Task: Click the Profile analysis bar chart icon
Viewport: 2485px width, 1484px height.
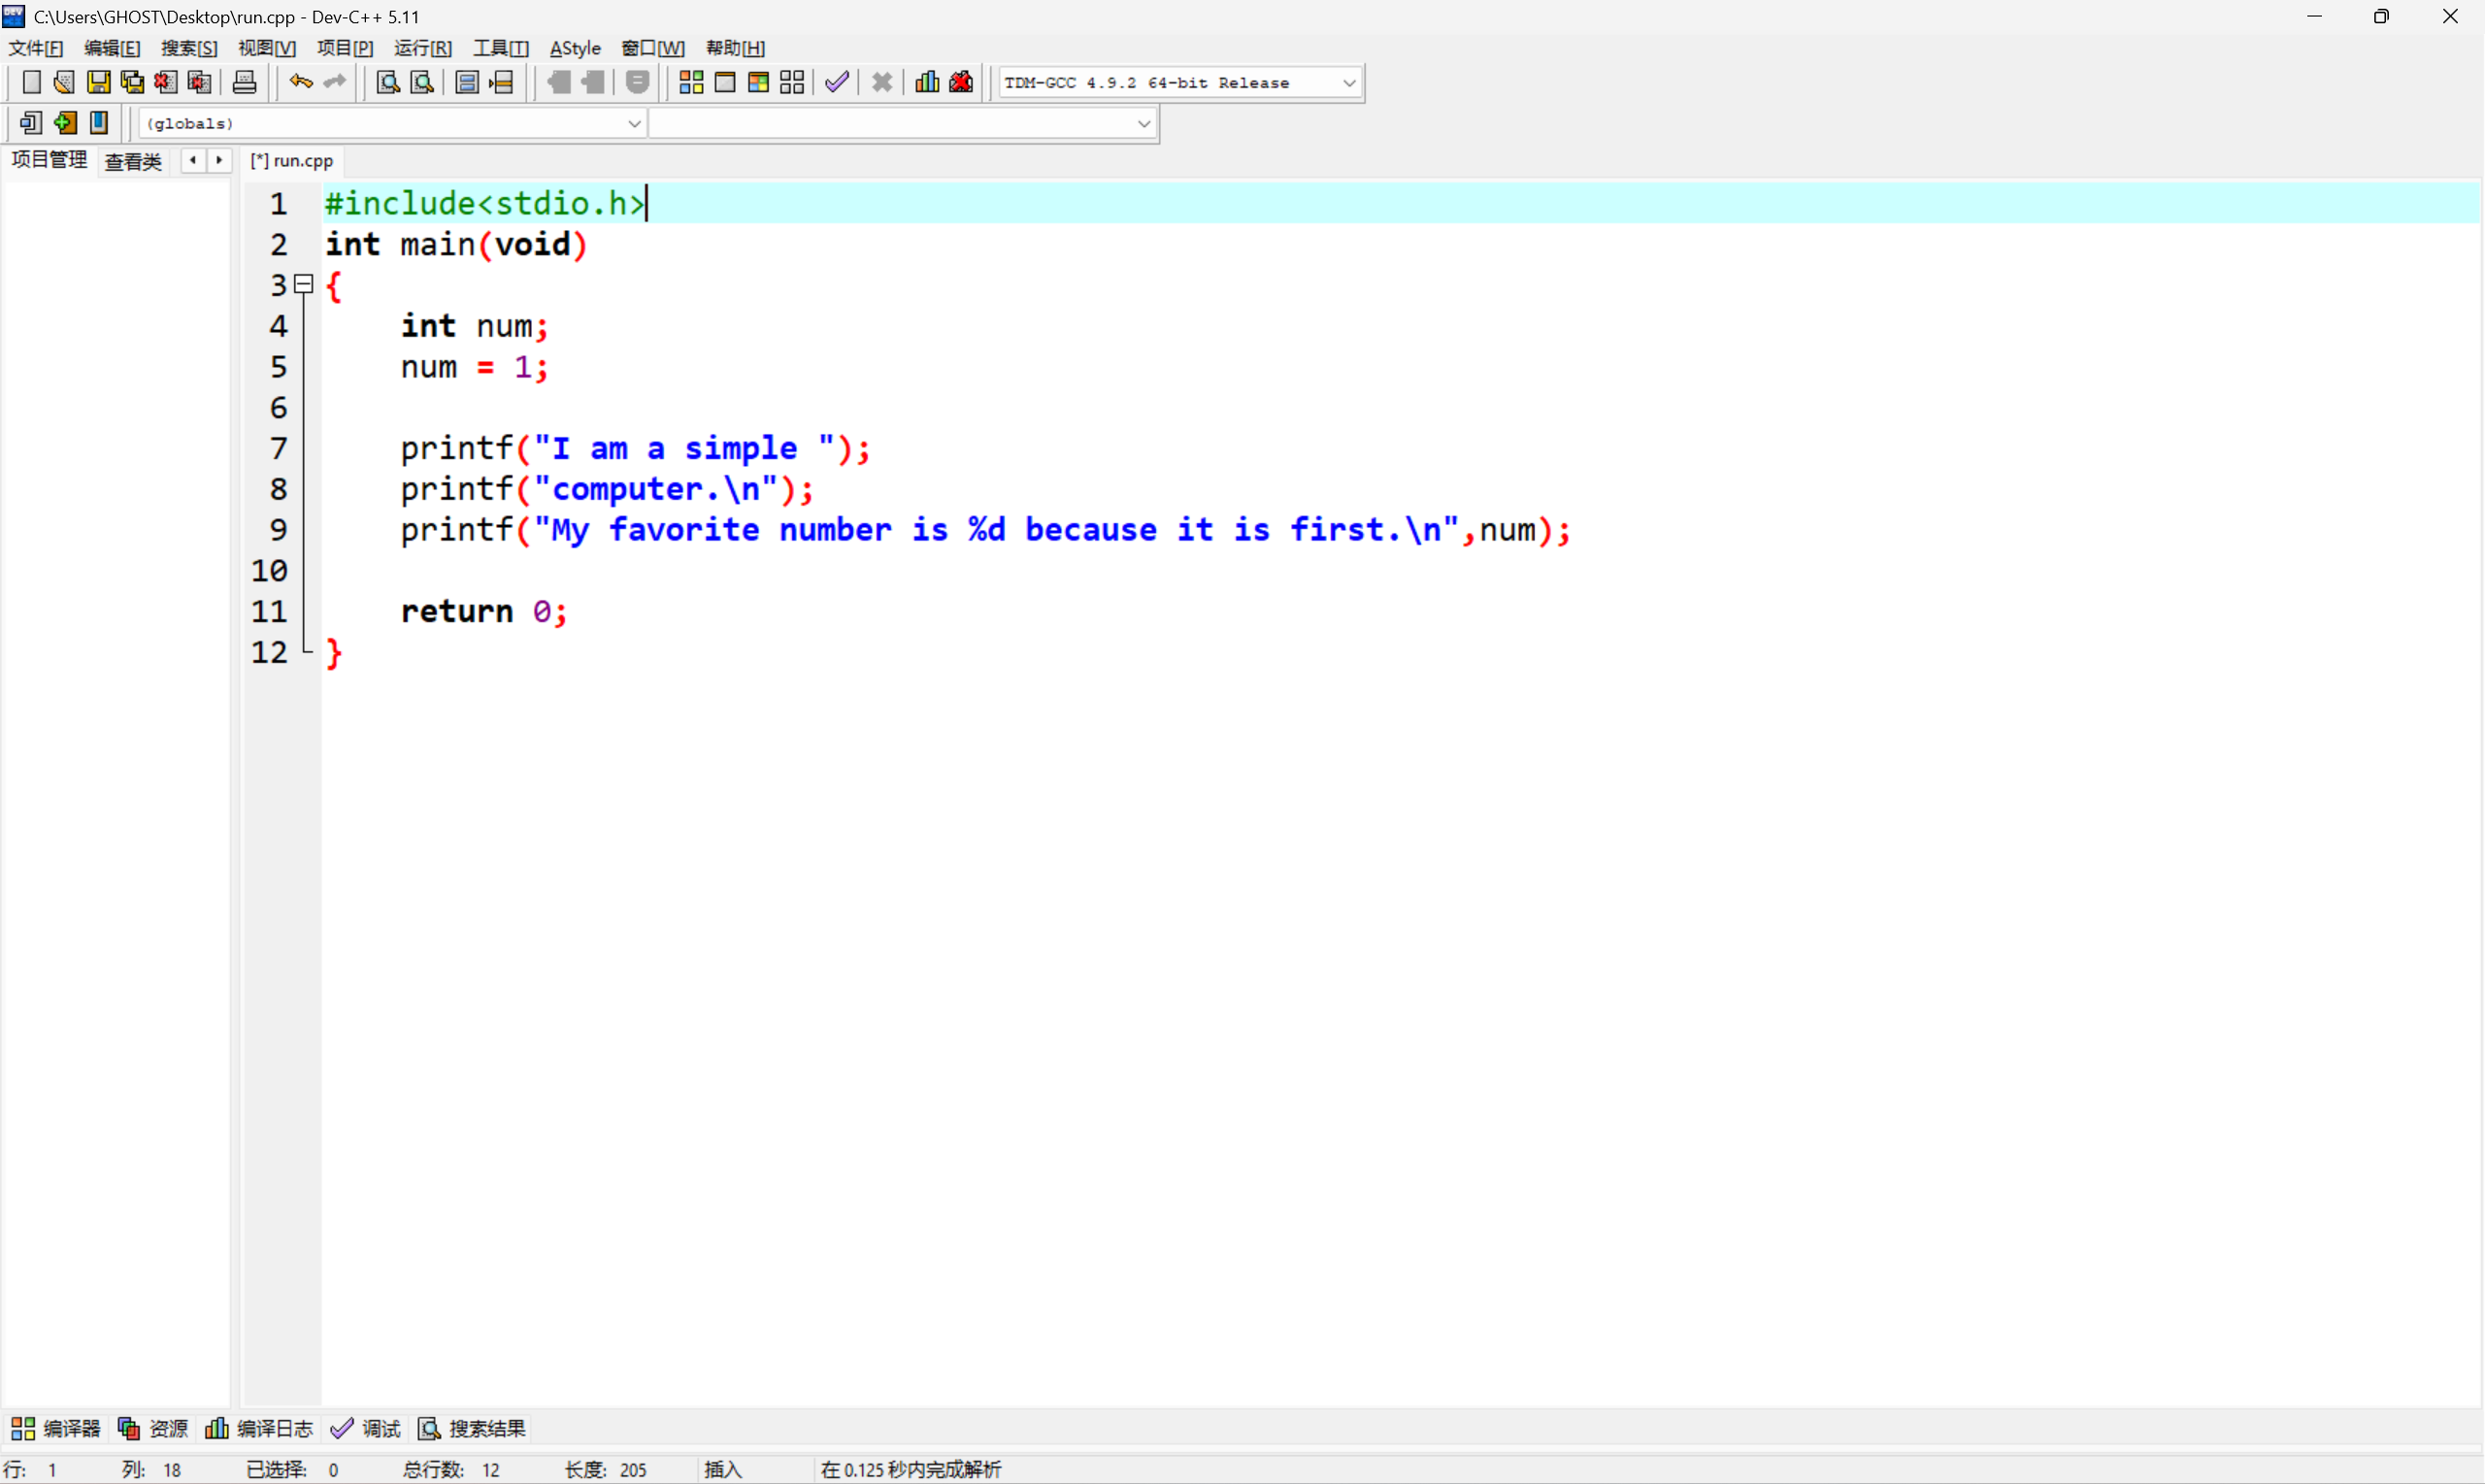Action: click(927, 83)
